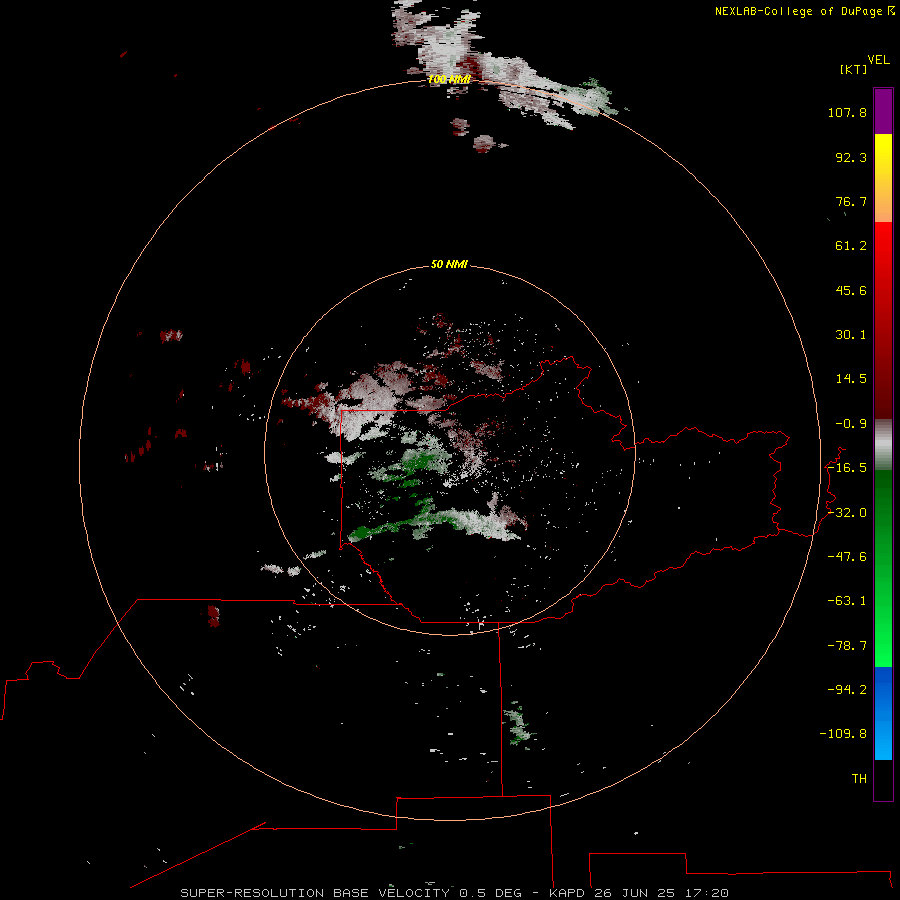Select the 30.1 legend value
Viewport: 900px width, 900px height.
pyautogui.click(x=851, y=335)
